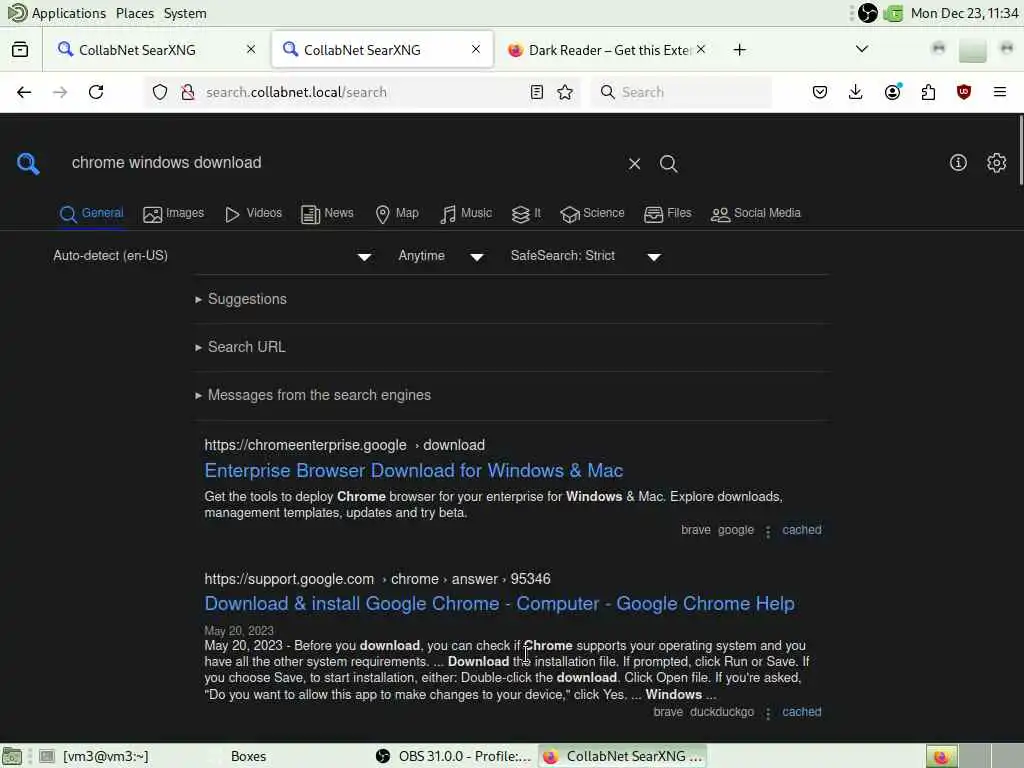Open Firefox View icon at tab strip

(x=20, y=50)
